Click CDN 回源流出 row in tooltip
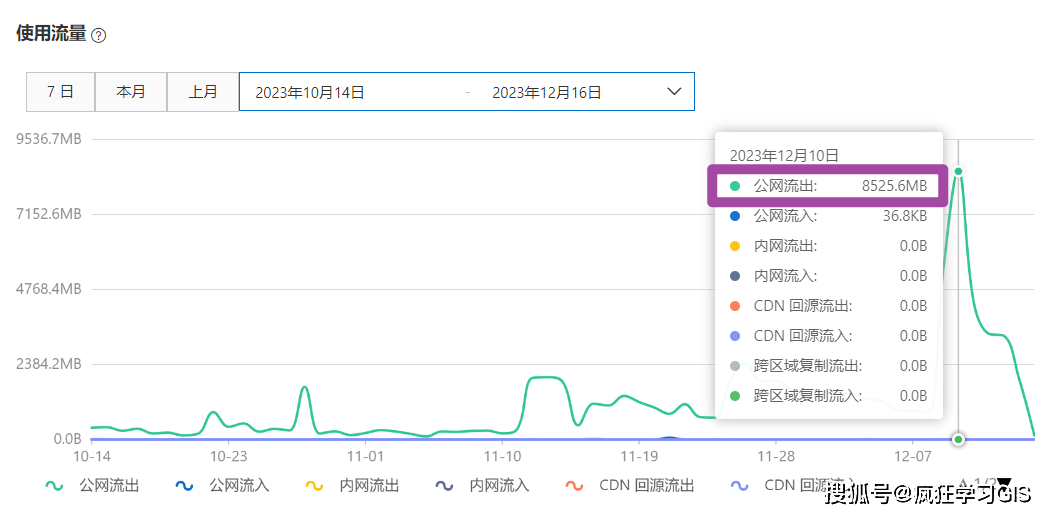 pyautogui.click(x=829, y=306)
